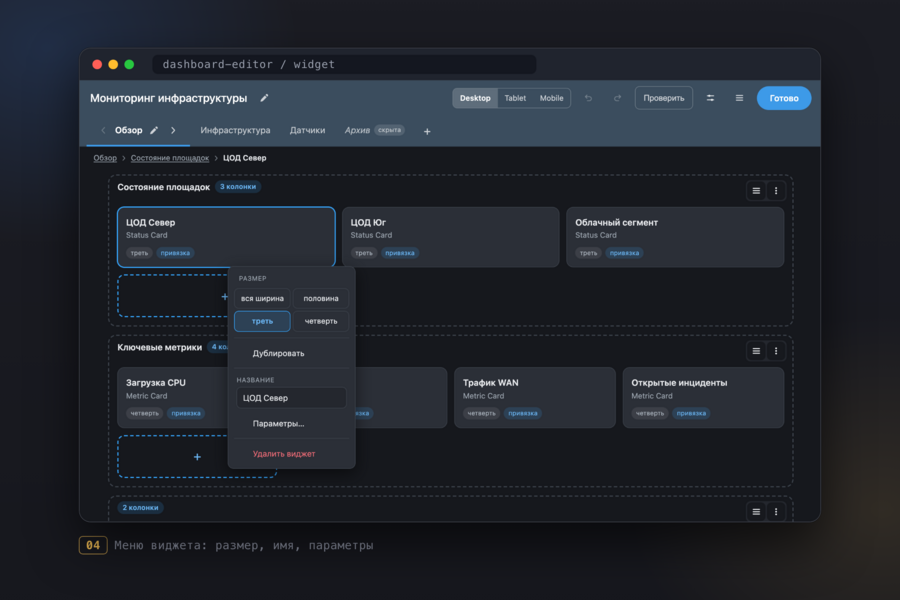Click the Проверить button
This screenshot has height=600, width=900.
coord(664,98)
